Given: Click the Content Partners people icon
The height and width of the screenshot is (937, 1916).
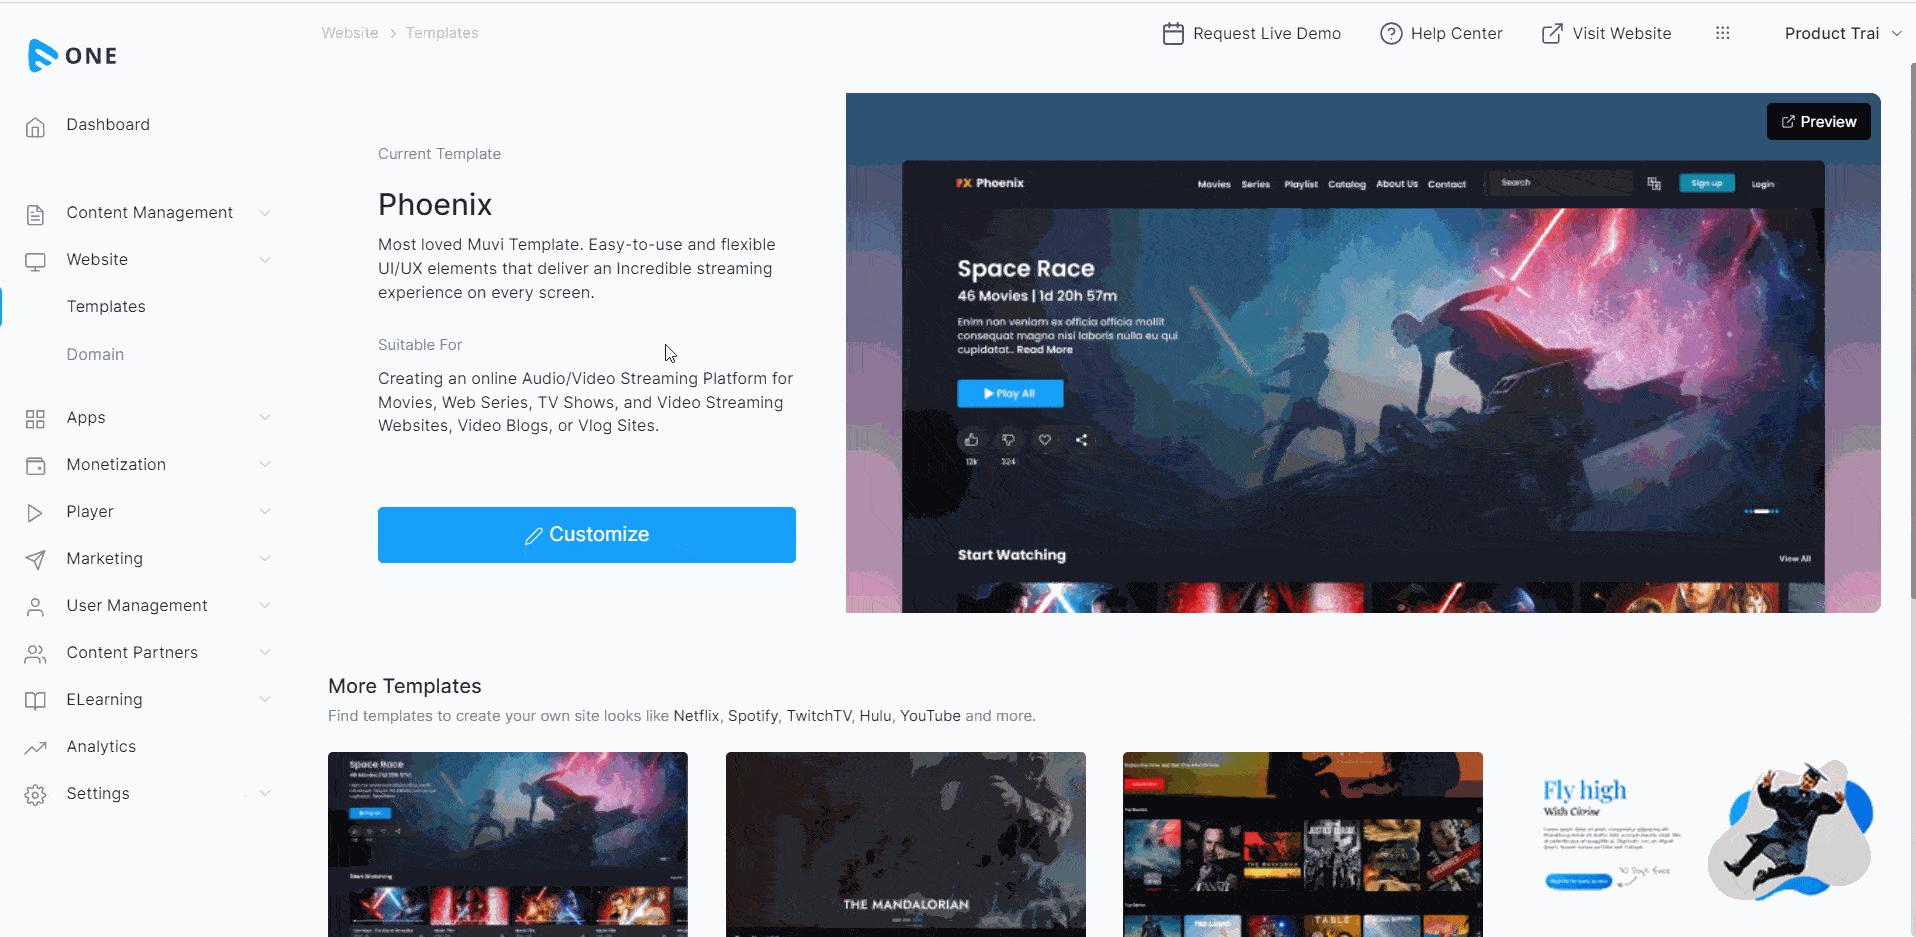Looking at the screenshot, I should coord(35,654).
